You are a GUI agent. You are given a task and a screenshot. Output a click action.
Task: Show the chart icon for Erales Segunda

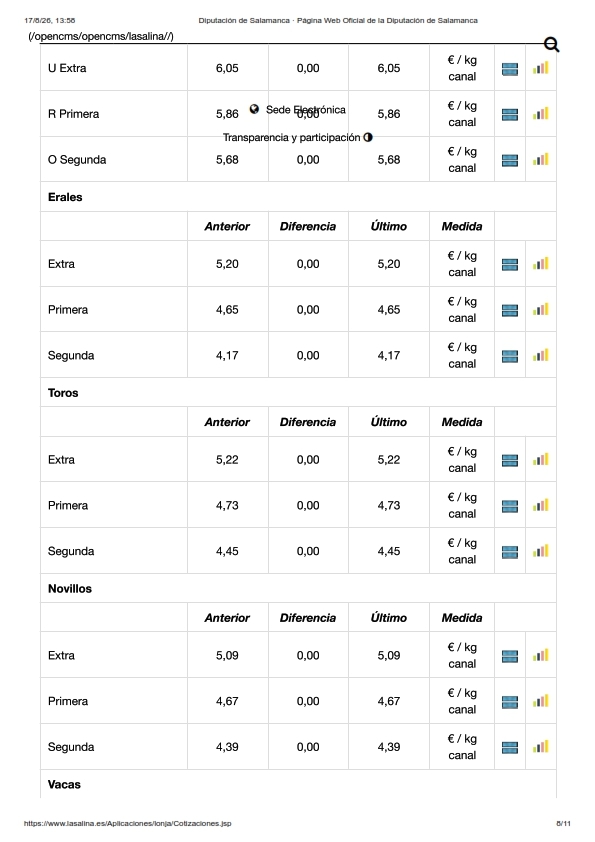pyautogui.click(x=541, y=355)
